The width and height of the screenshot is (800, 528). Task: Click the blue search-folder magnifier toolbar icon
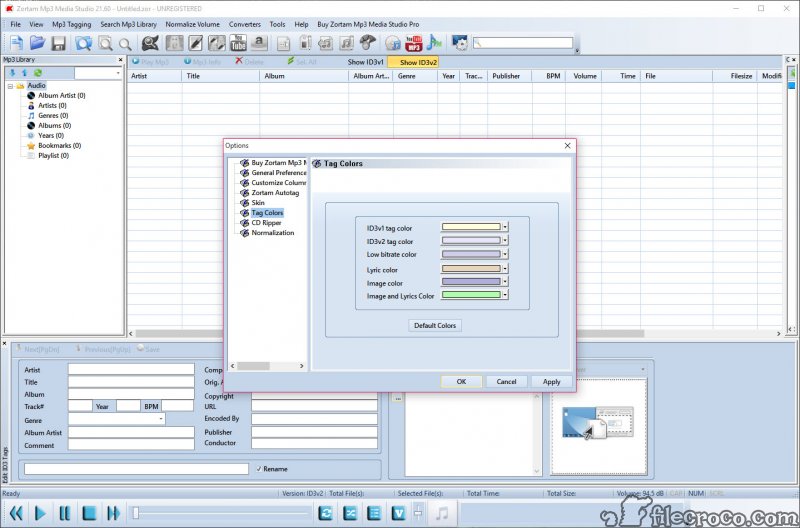[84, 43]
